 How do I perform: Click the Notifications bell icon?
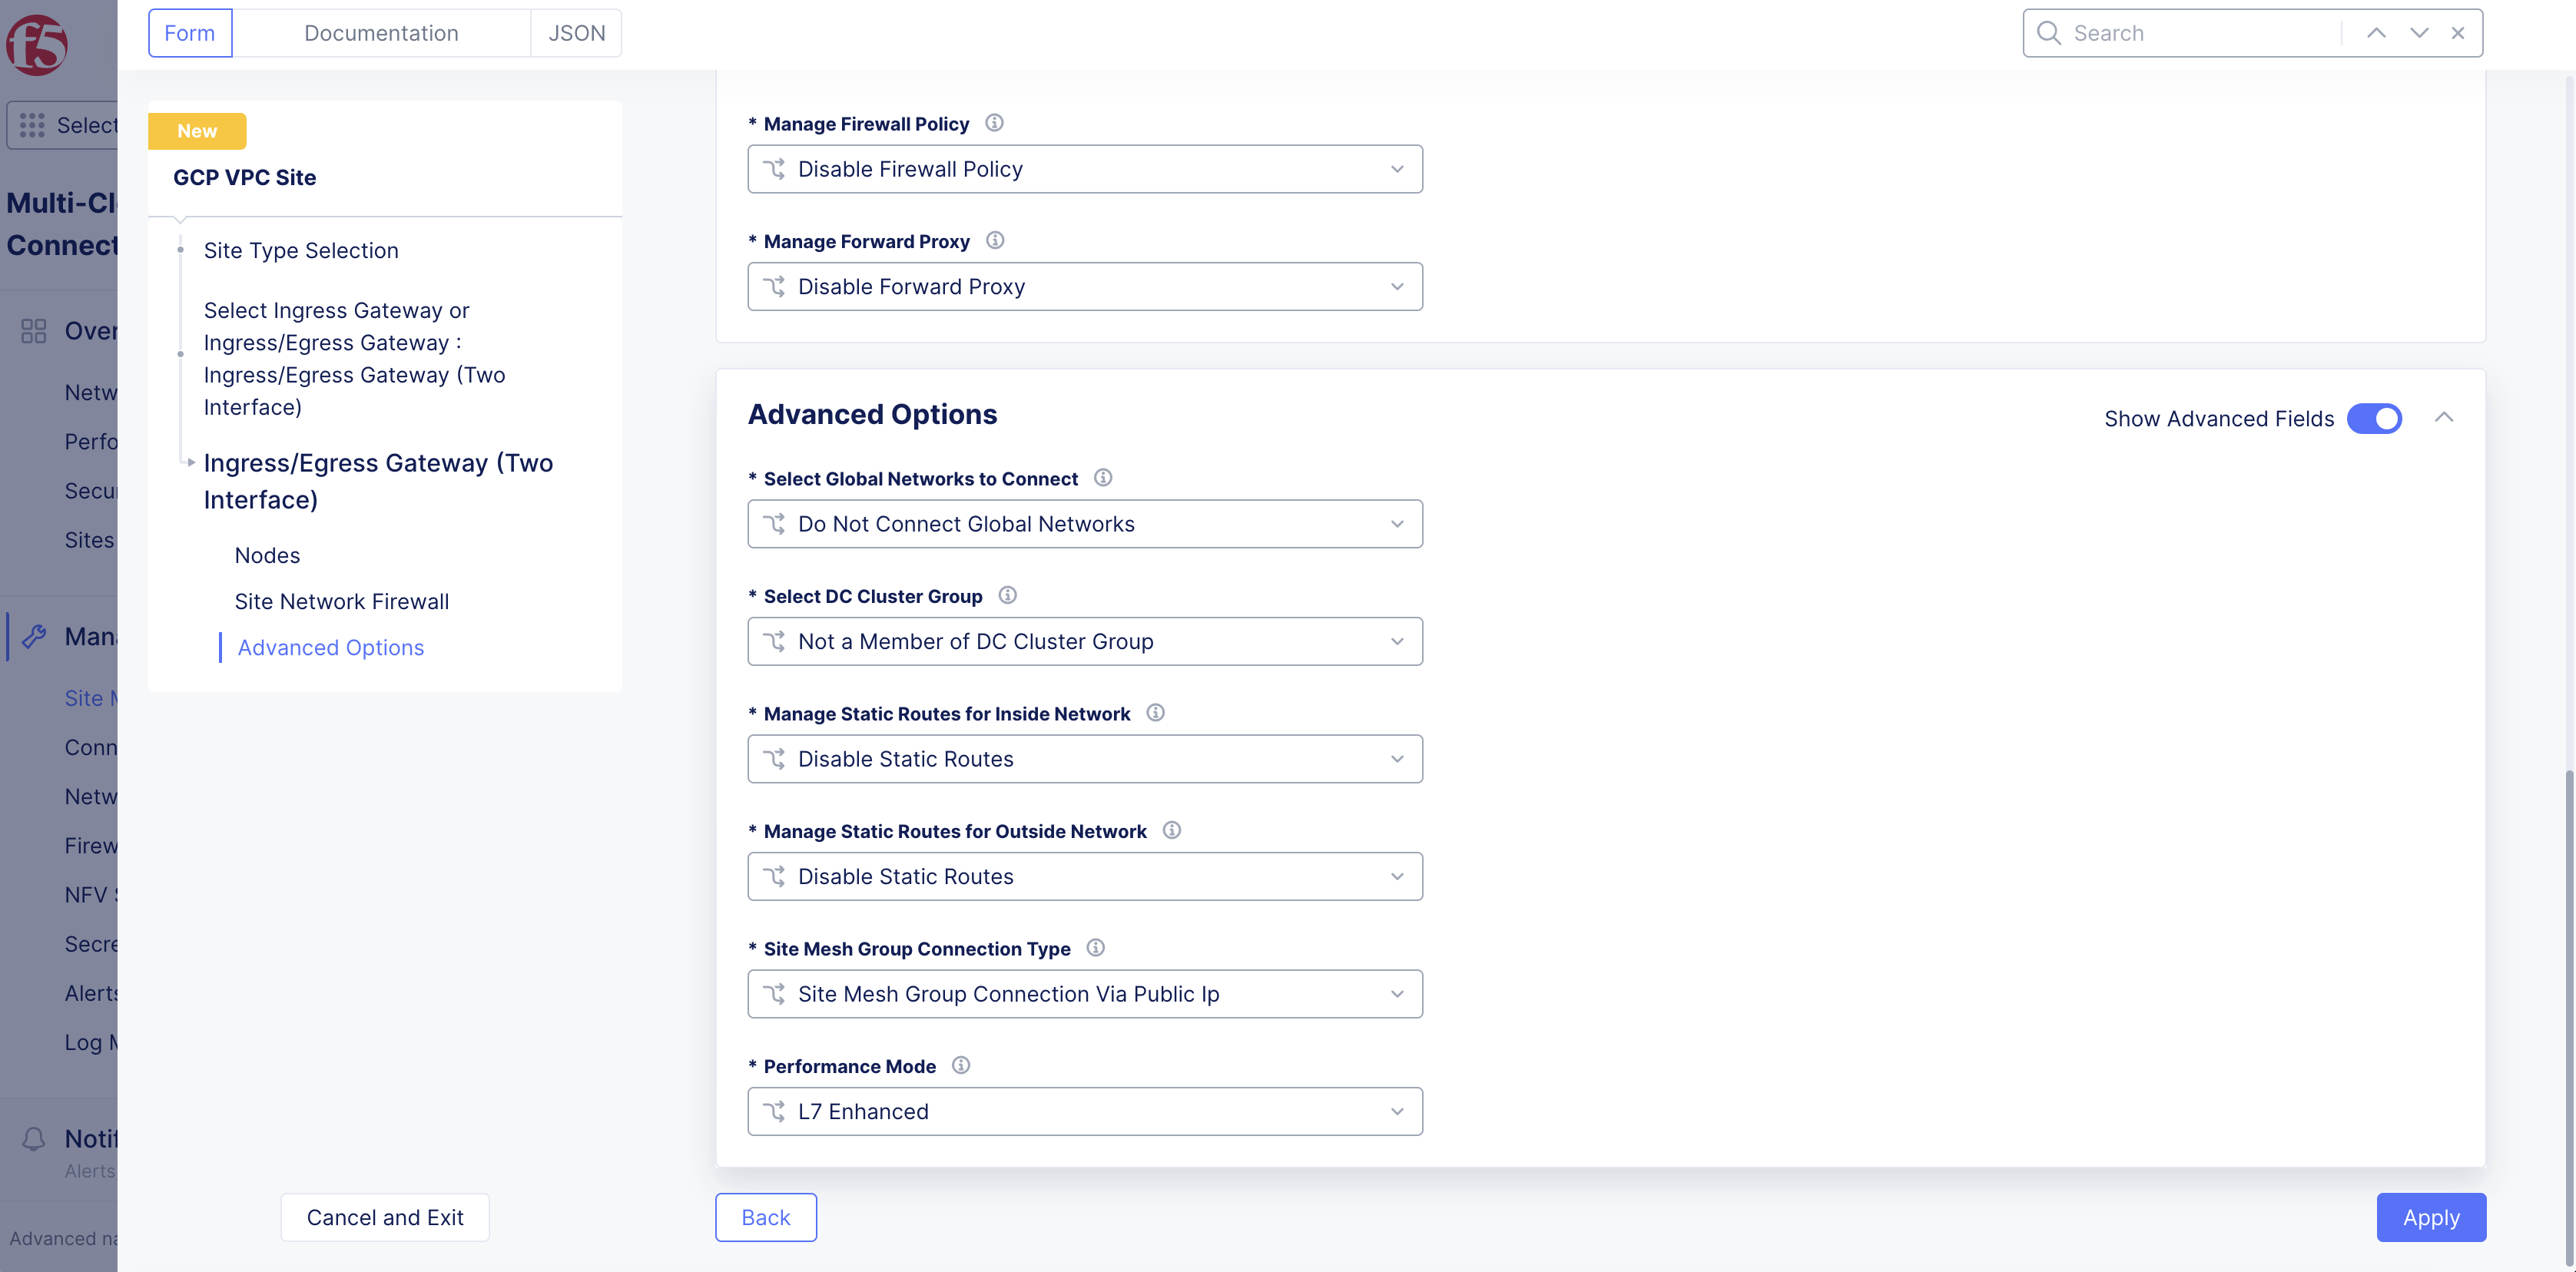[33, 1138]
